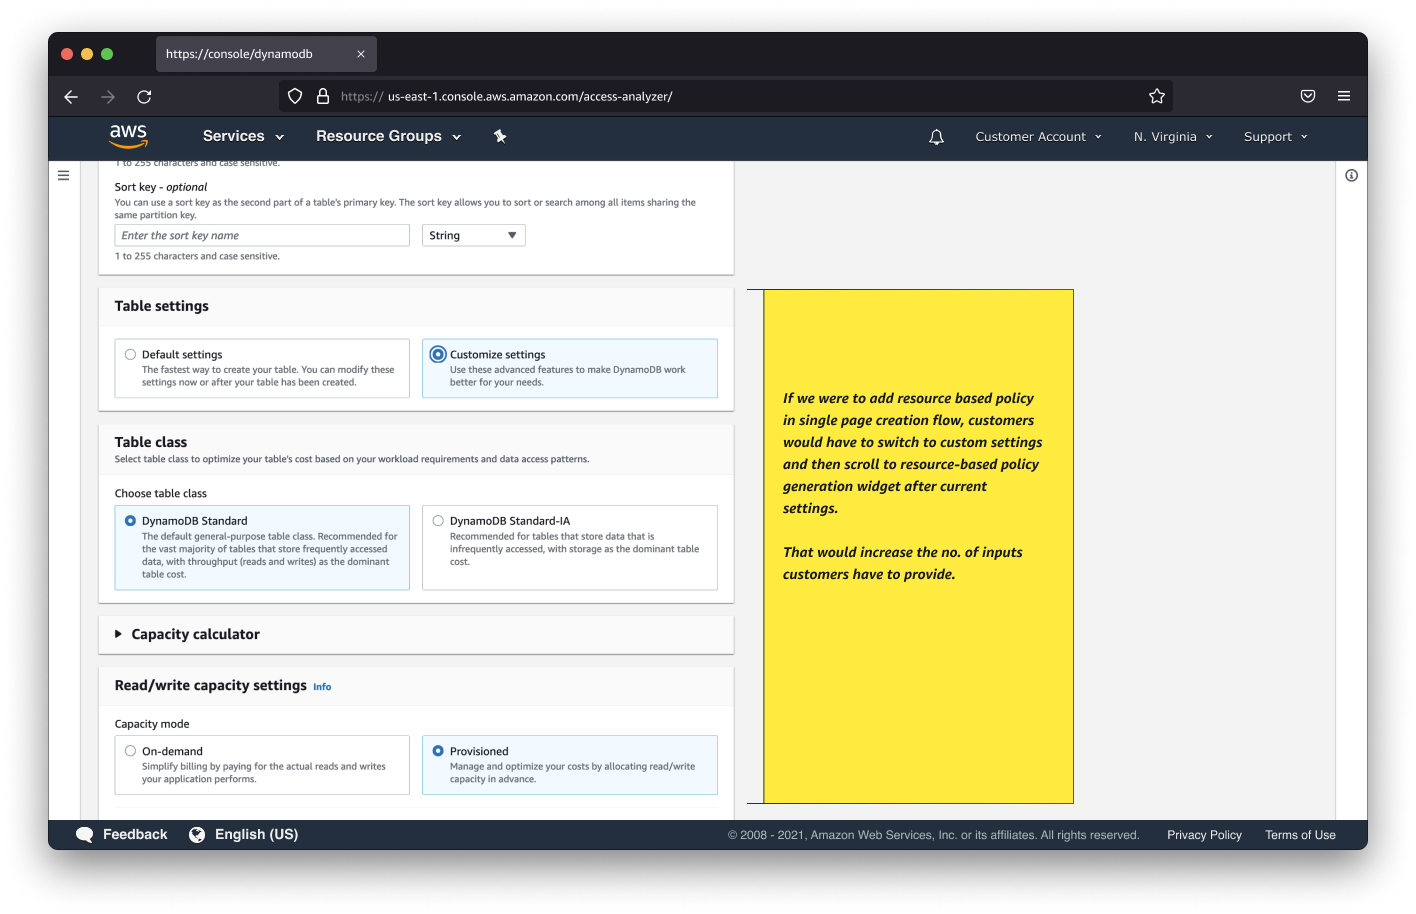This screenshot has height=914, width=1416.
Task: Select the Default settings radio button
Action: pyautogui.click(x=130, y=354)
